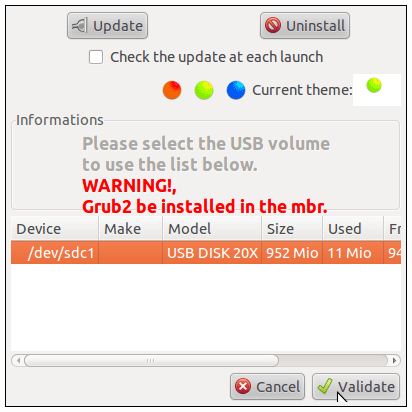Click the USB DISK 20X model cell

point(212,253)
